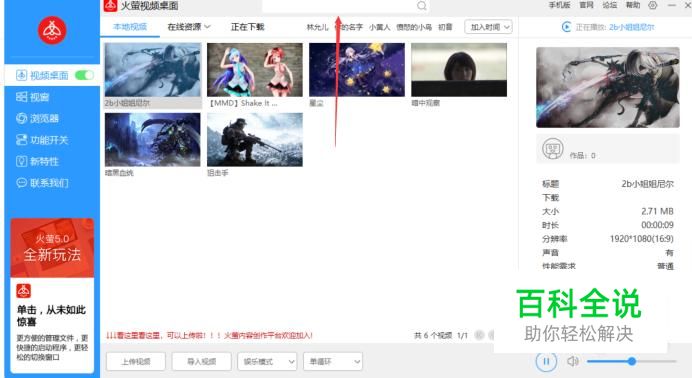Viewport: 692px width, 378px height.
Task: Click the now-playing title 2b小姐姐尼尔
Action: (x=632, y=27)
